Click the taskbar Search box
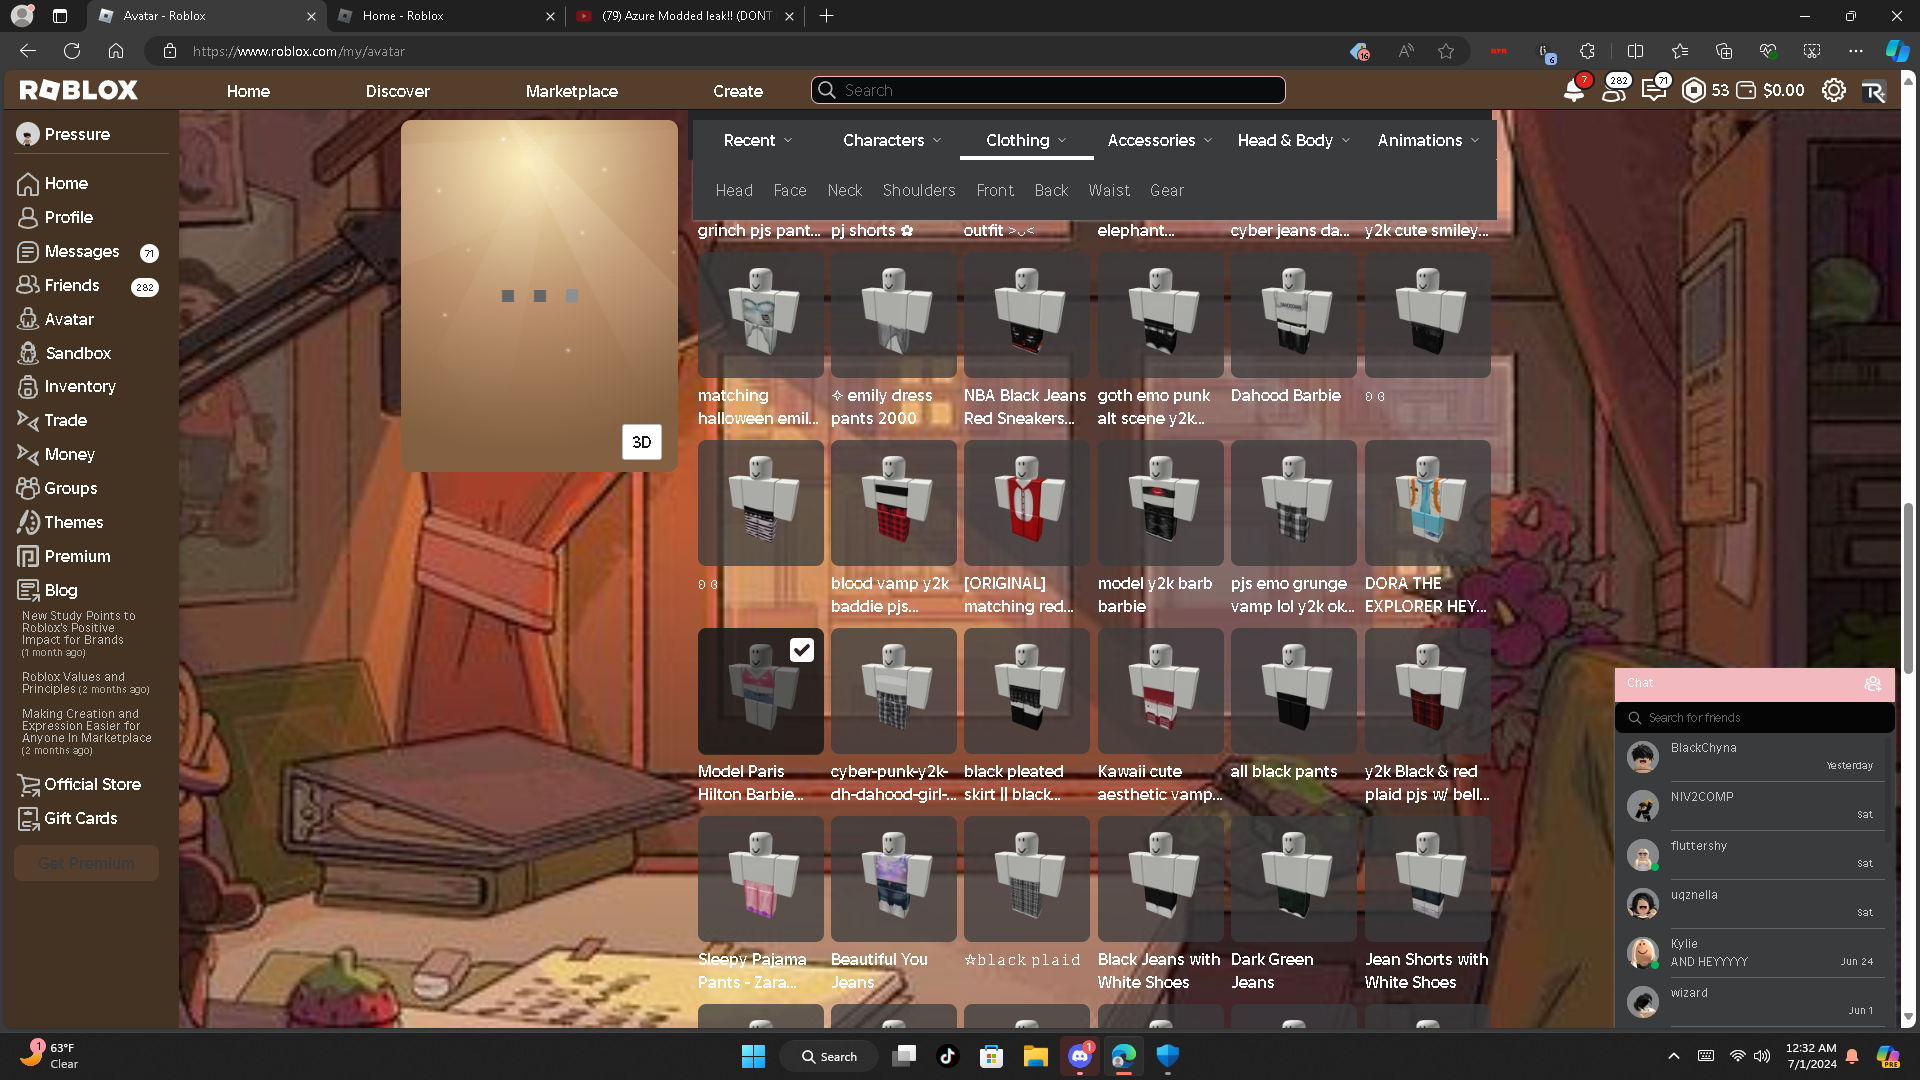The width and height of the screenshot is (1920, 1080). 830,1056
